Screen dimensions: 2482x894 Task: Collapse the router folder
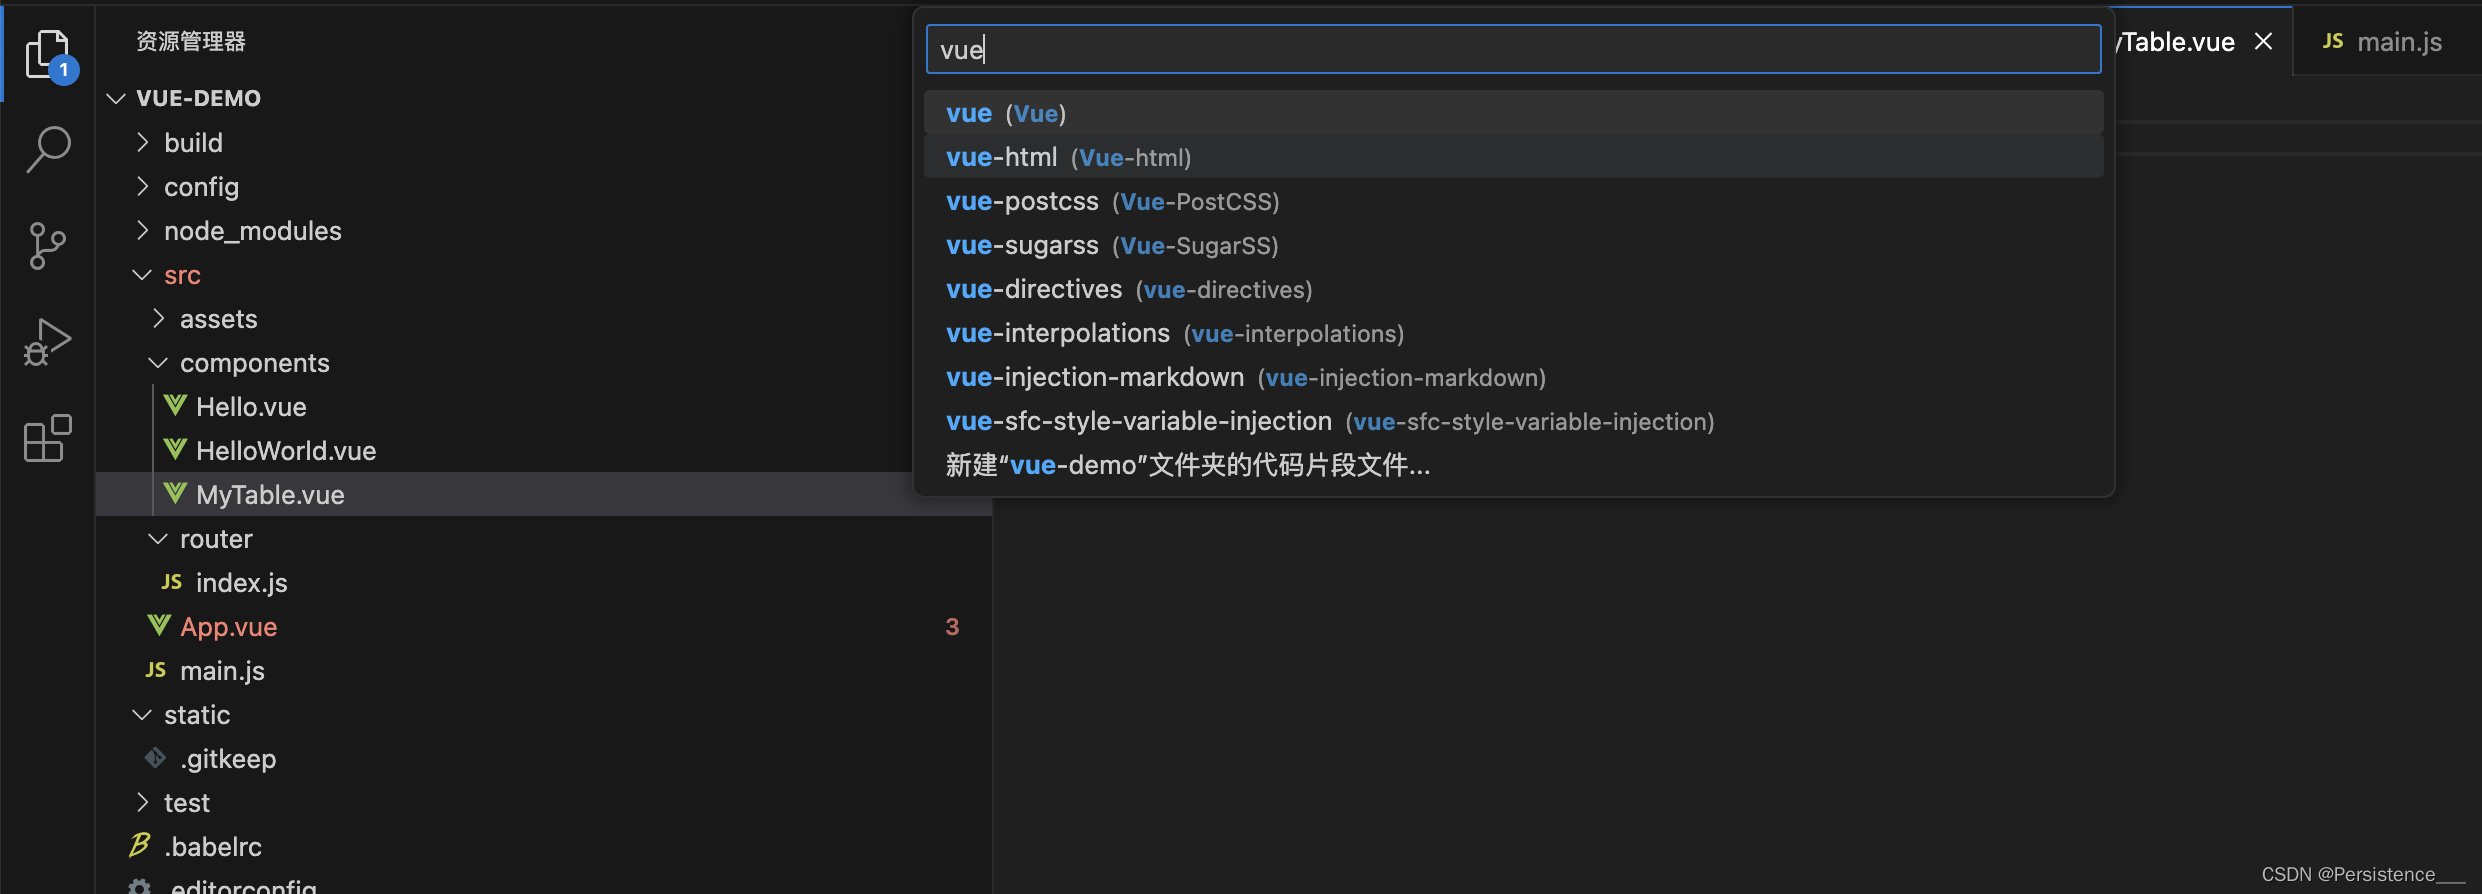coord(158,538)
